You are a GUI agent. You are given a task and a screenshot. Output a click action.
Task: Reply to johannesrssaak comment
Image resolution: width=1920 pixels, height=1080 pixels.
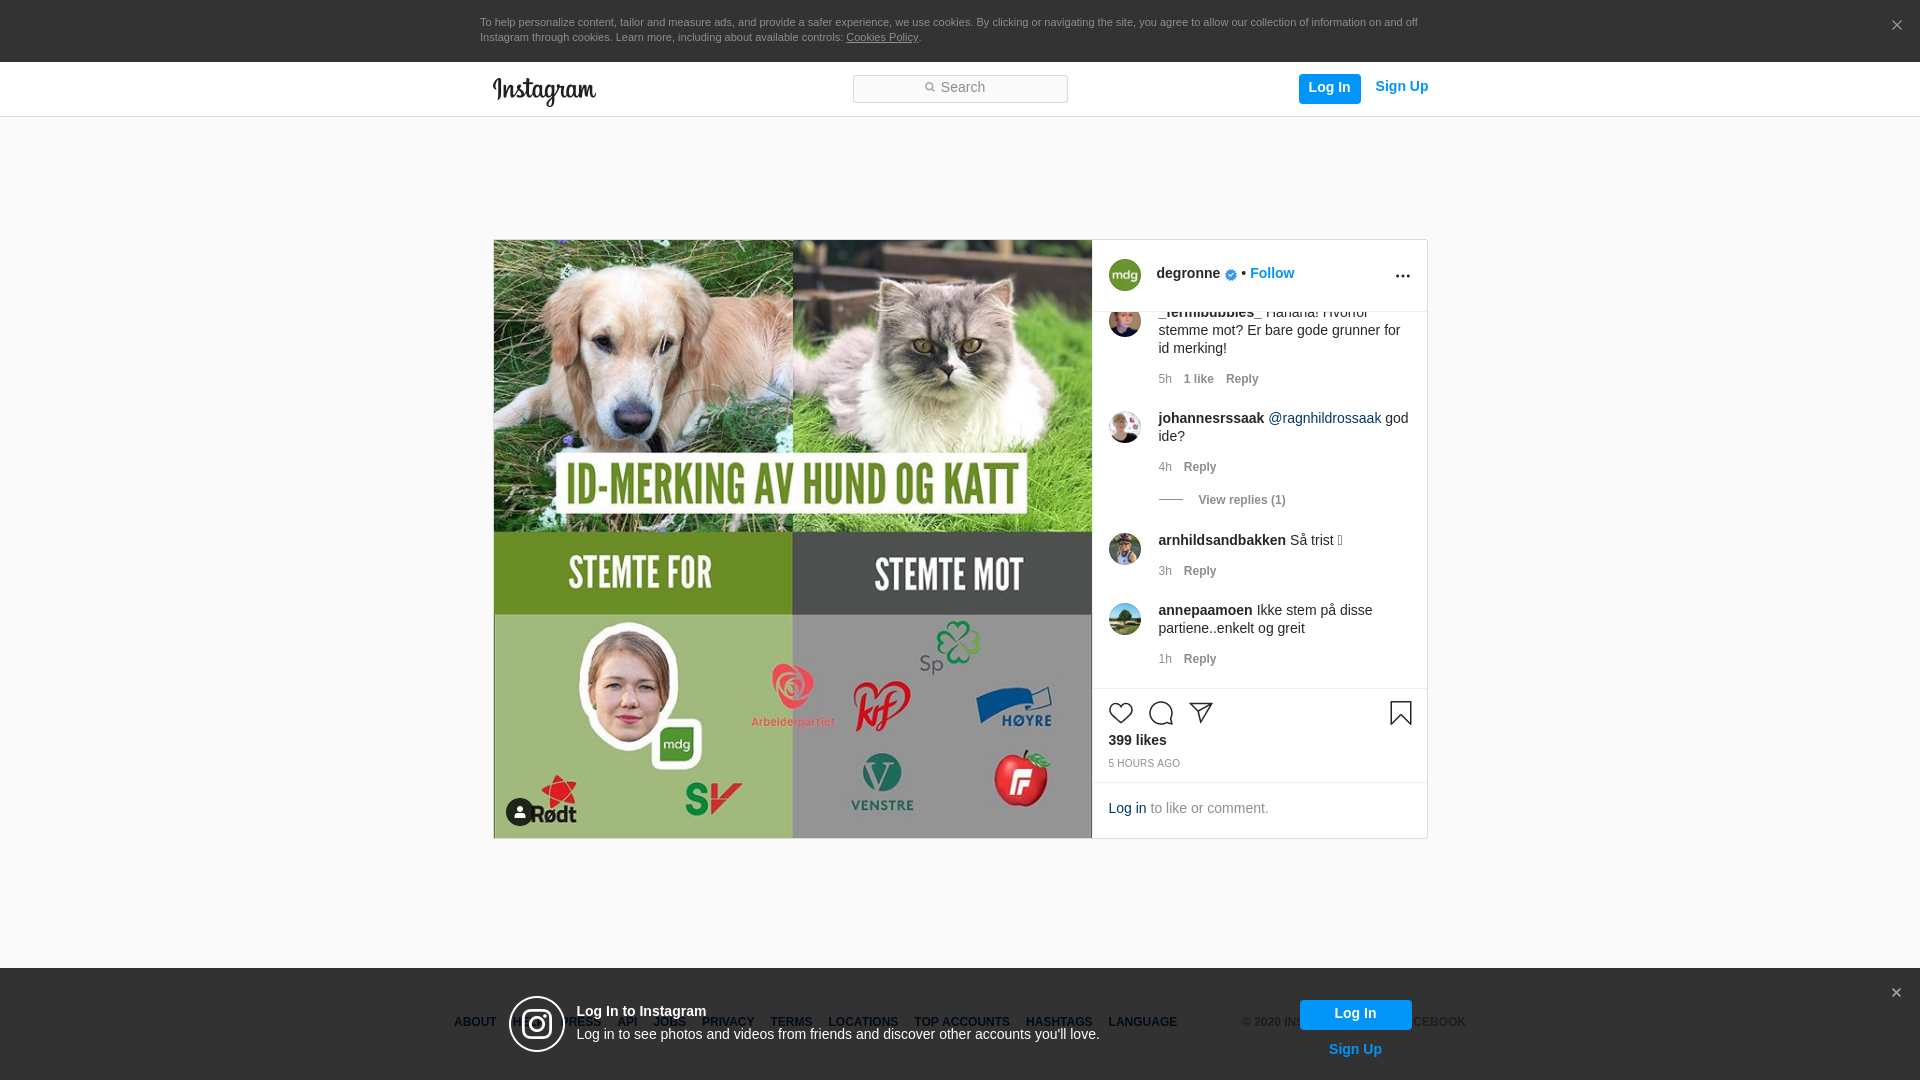1199,468
